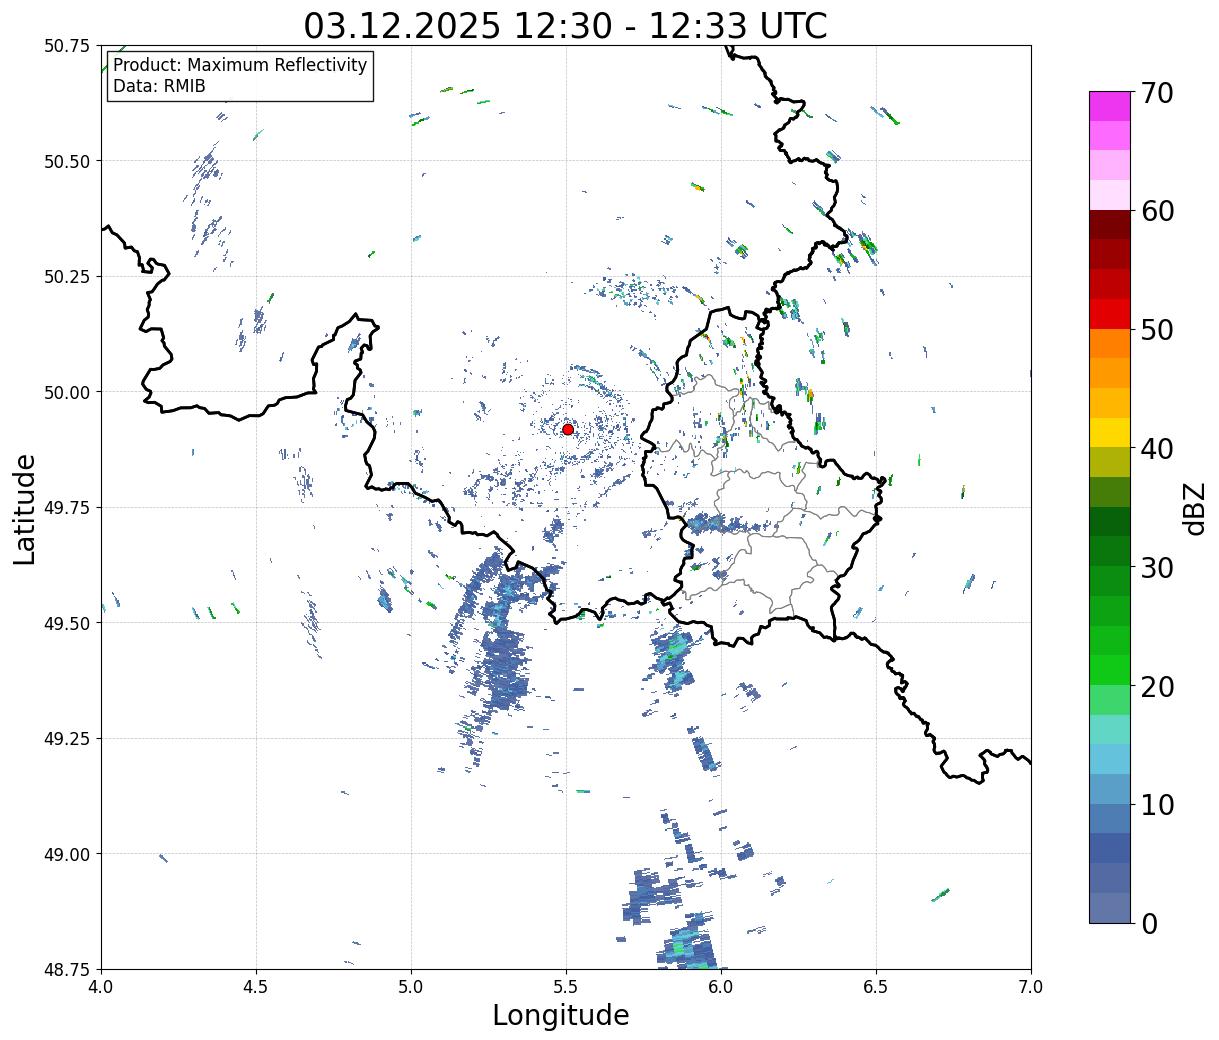
Task: Click the latitude tick label 50.00
Action: [67, 392]
